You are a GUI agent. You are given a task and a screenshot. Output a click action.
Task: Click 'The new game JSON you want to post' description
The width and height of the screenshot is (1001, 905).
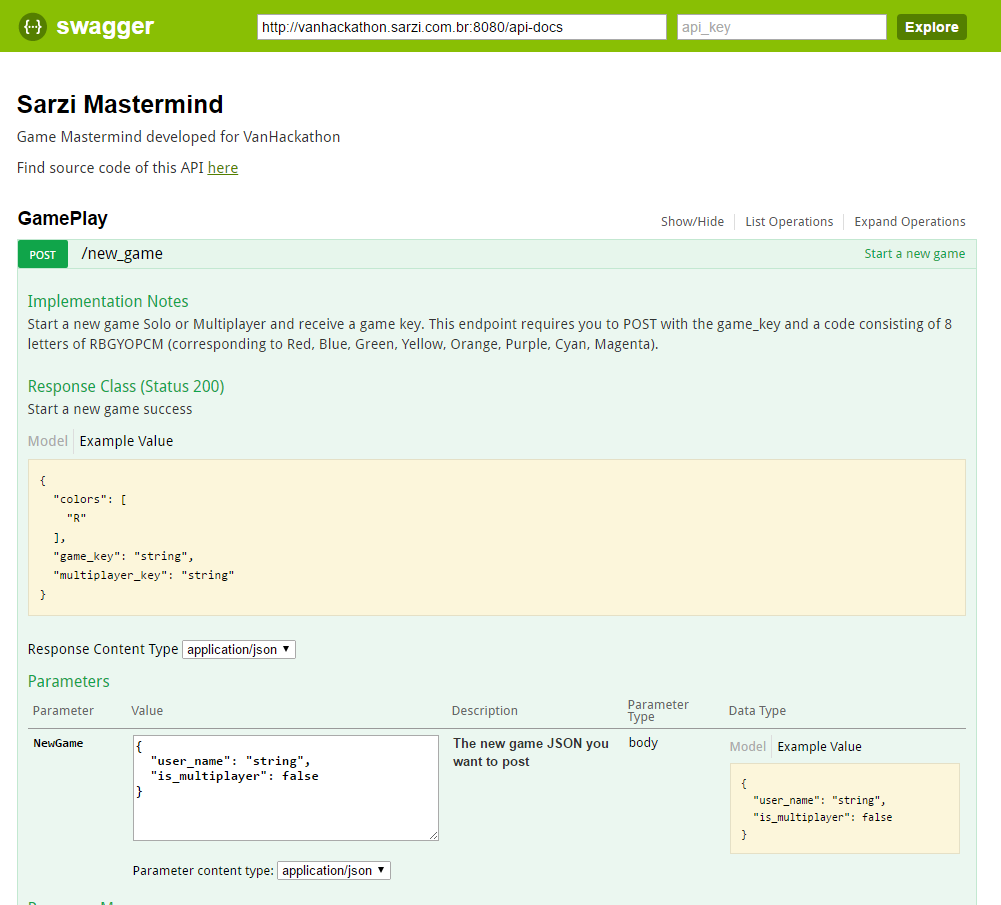(x=531, y=752)
